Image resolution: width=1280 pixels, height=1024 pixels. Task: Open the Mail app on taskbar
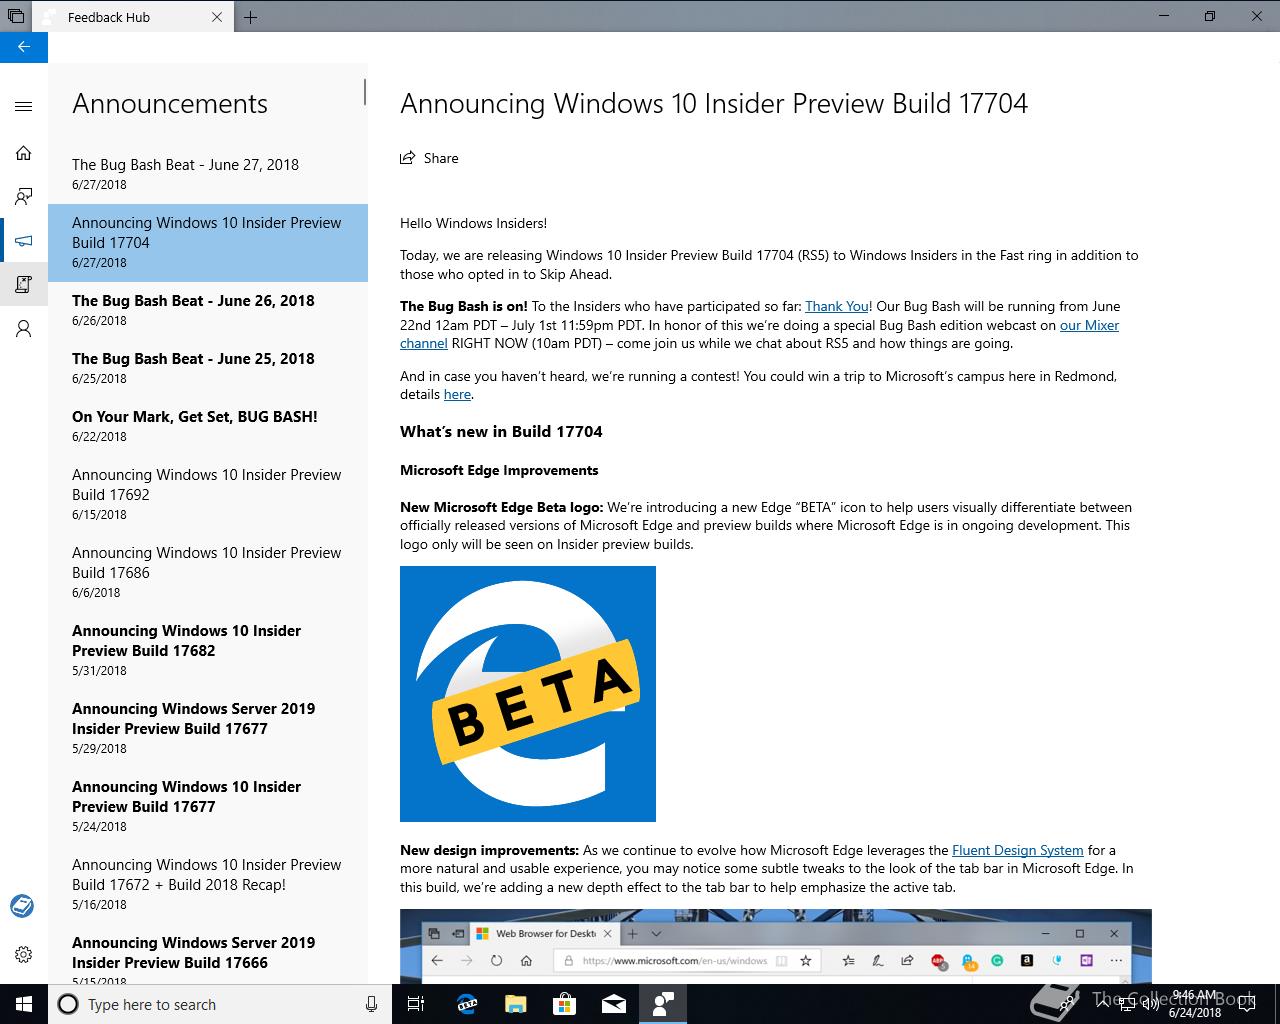tap(613, 1004)
